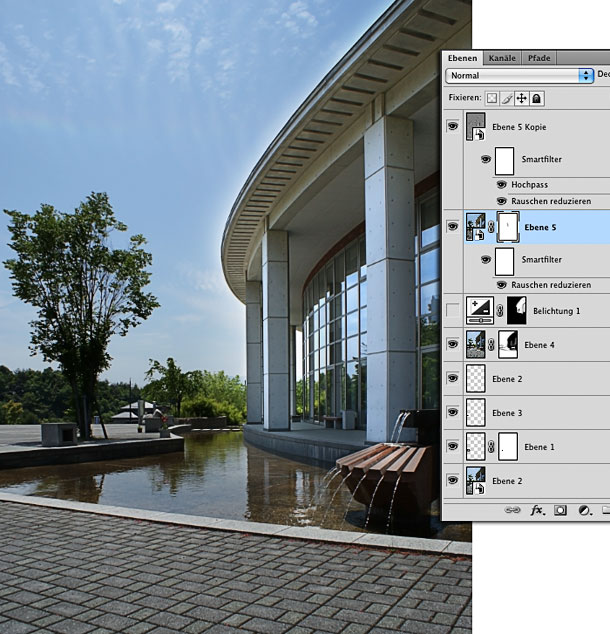Select the Ebene 5 Kopie Smartfilter mask
The height and width of the screenshot is (634, 610).
tap(504, 161)
